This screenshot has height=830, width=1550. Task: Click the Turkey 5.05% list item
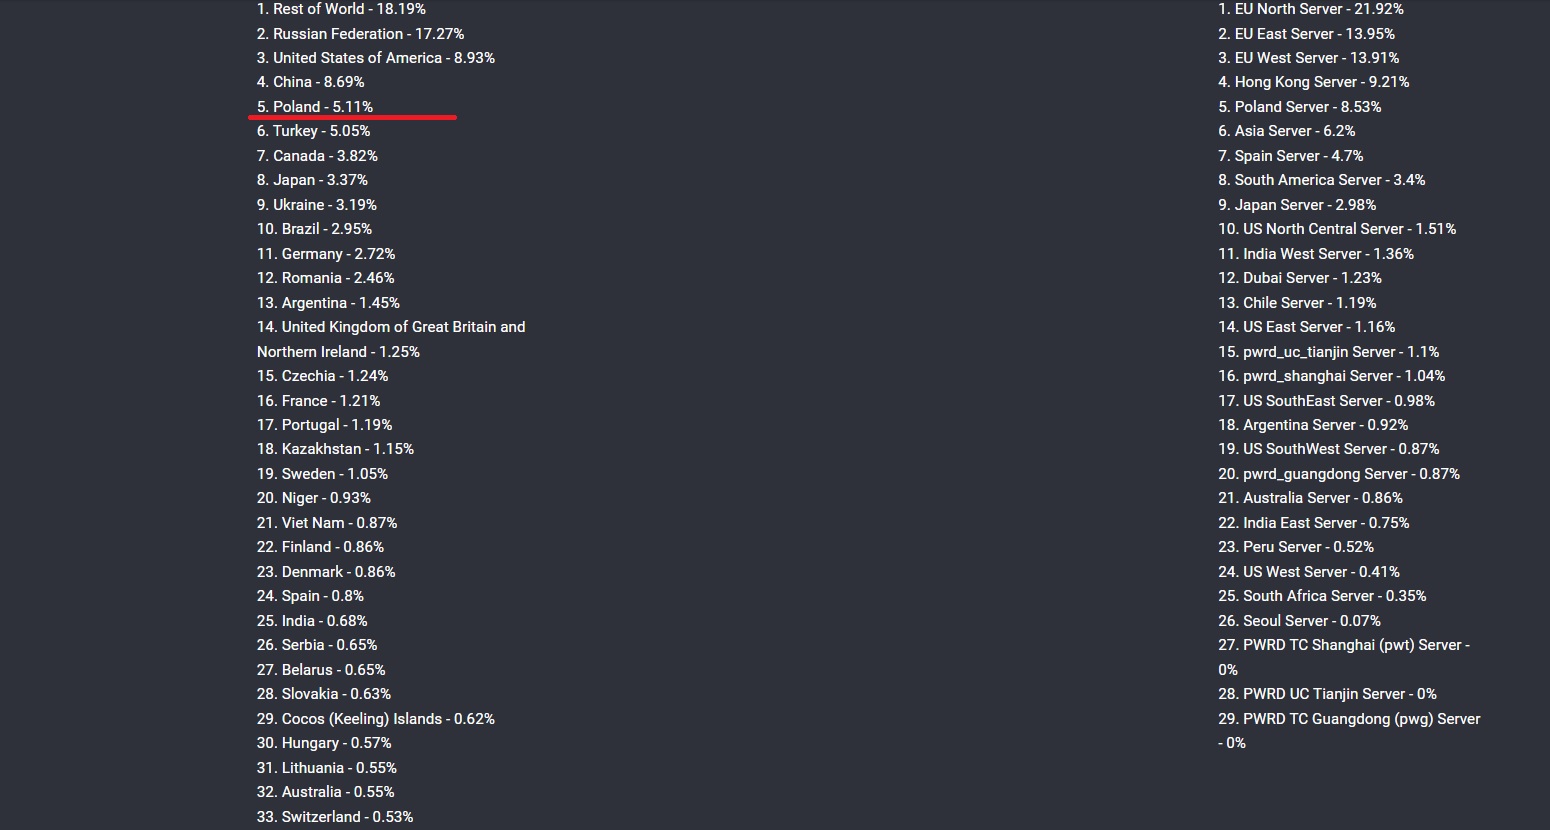coord(313,131)
